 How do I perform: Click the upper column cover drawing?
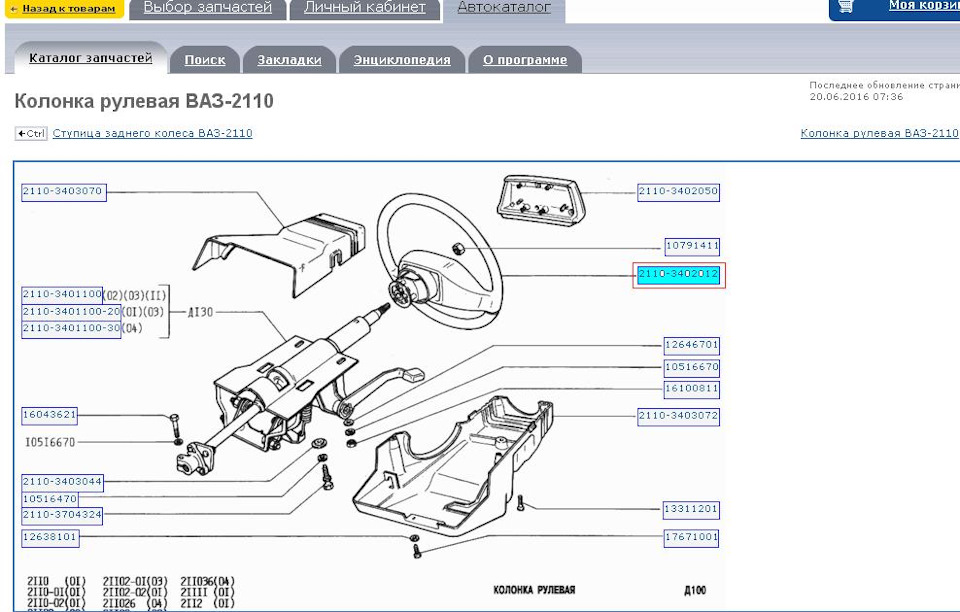[279, 254]
